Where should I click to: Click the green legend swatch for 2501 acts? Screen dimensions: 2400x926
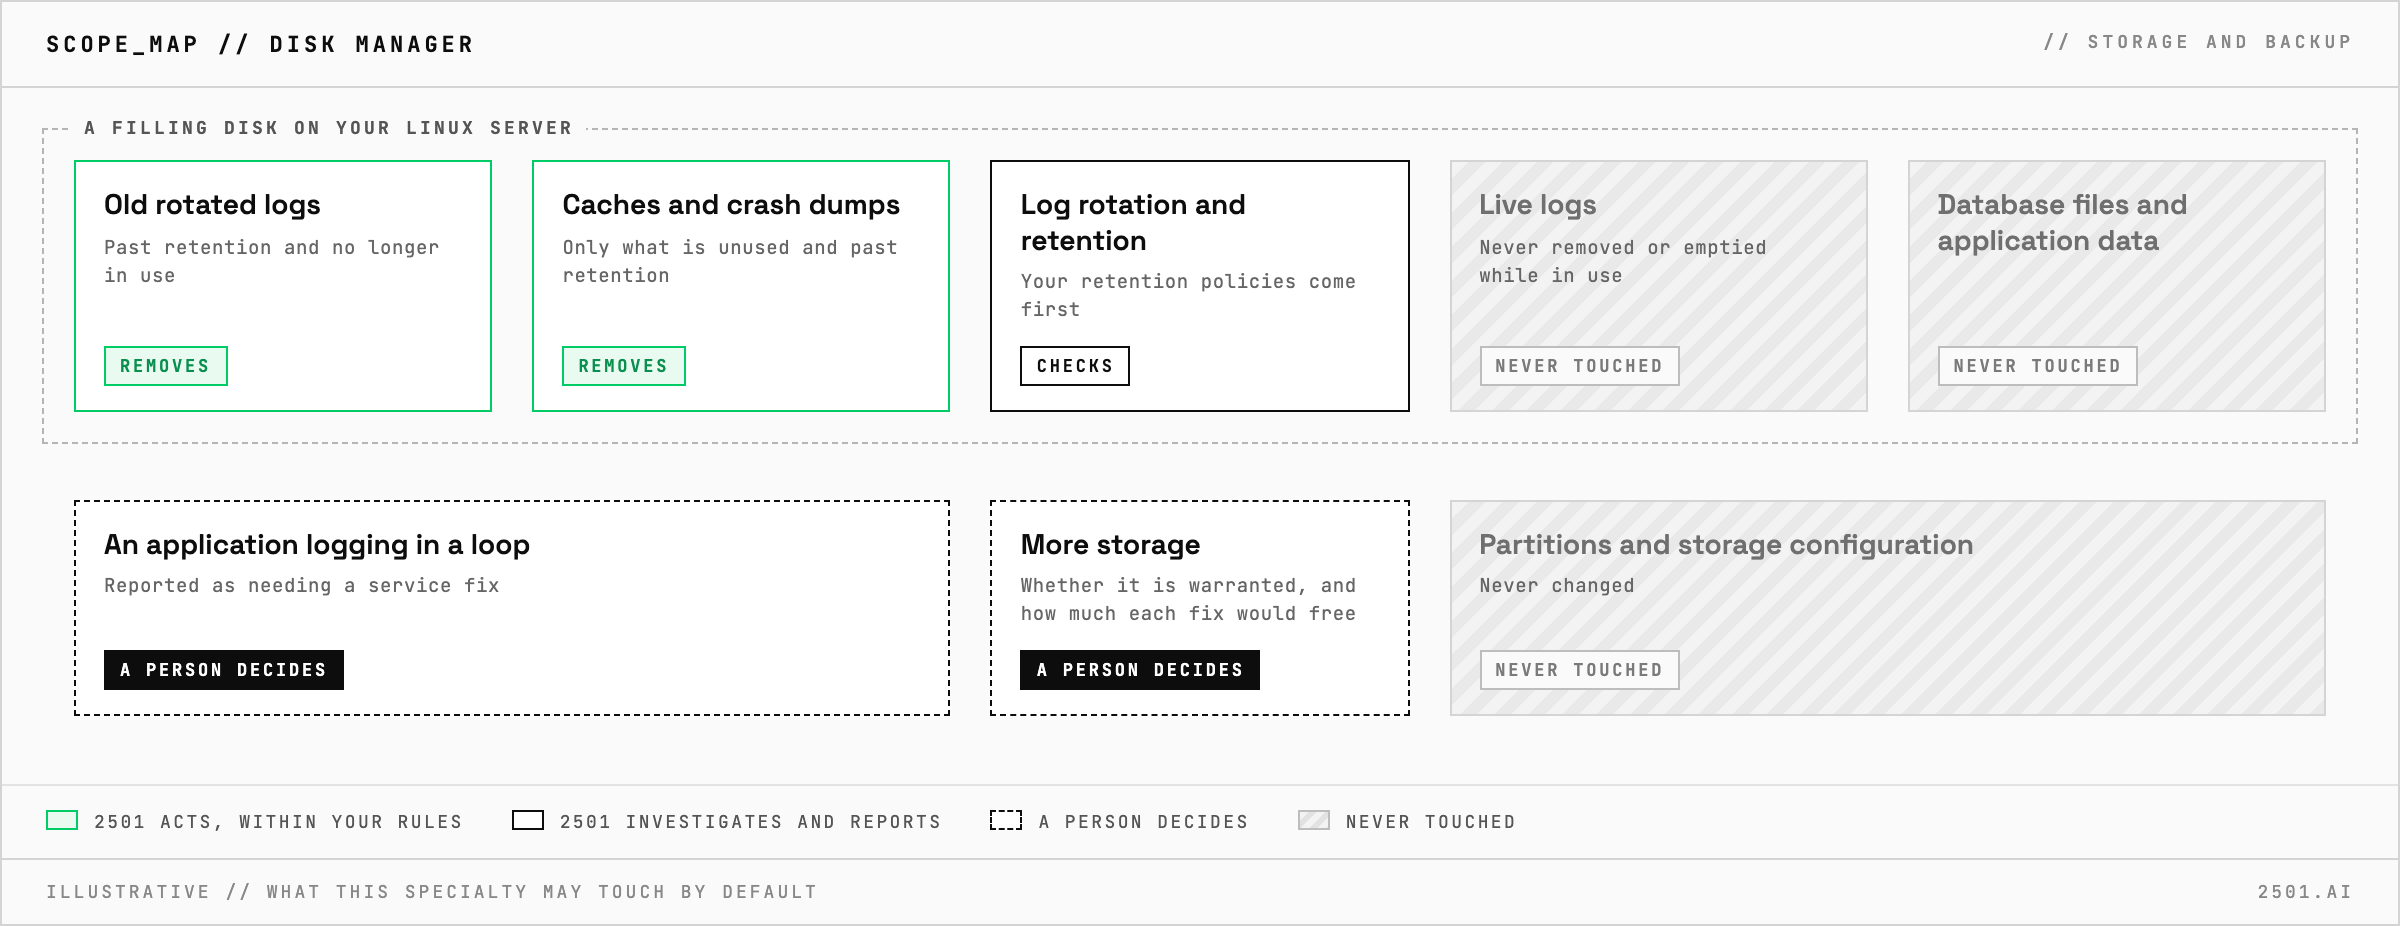pos(62,821)
